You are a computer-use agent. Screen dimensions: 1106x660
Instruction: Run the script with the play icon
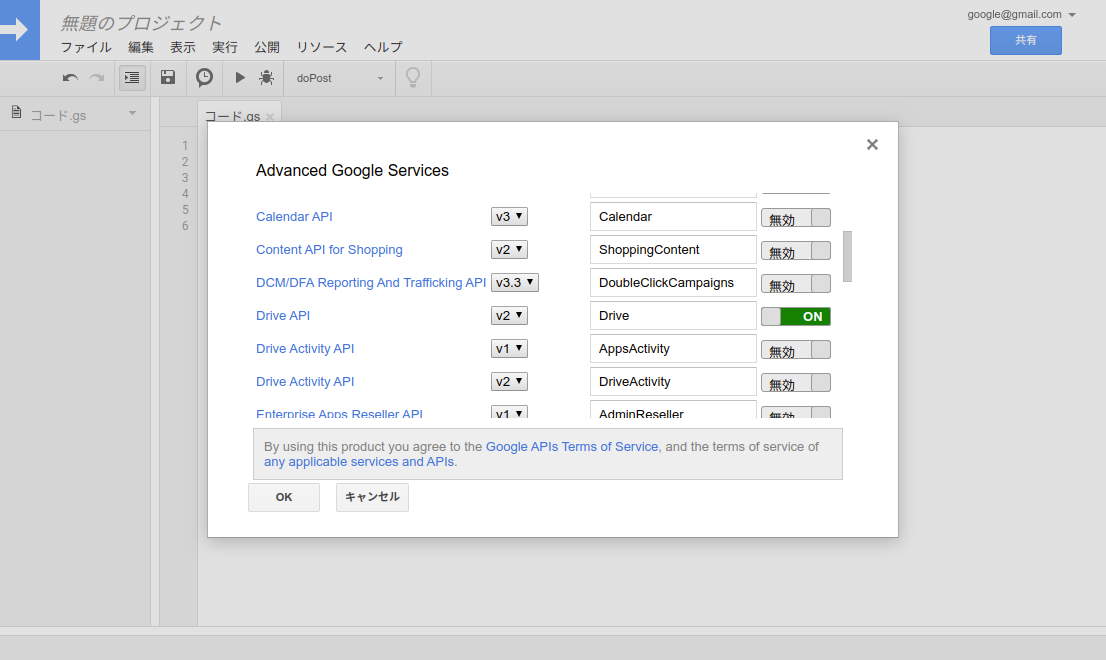pos(239,77)
